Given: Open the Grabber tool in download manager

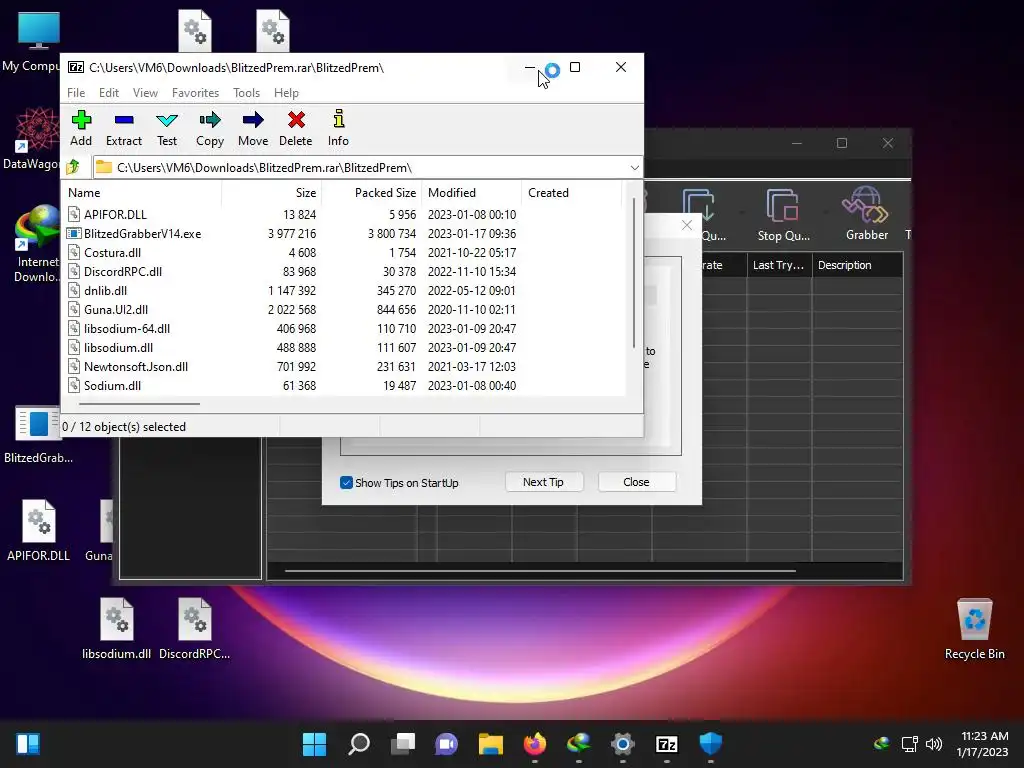Looking at the screenshot, I should point(867,215).
